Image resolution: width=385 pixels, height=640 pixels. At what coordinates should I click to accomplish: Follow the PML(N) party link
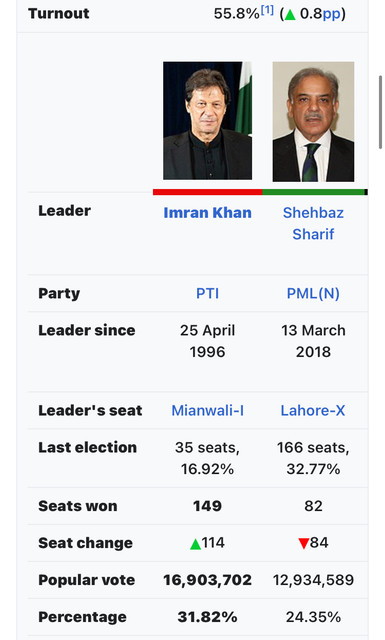click(x=313, y=293)
